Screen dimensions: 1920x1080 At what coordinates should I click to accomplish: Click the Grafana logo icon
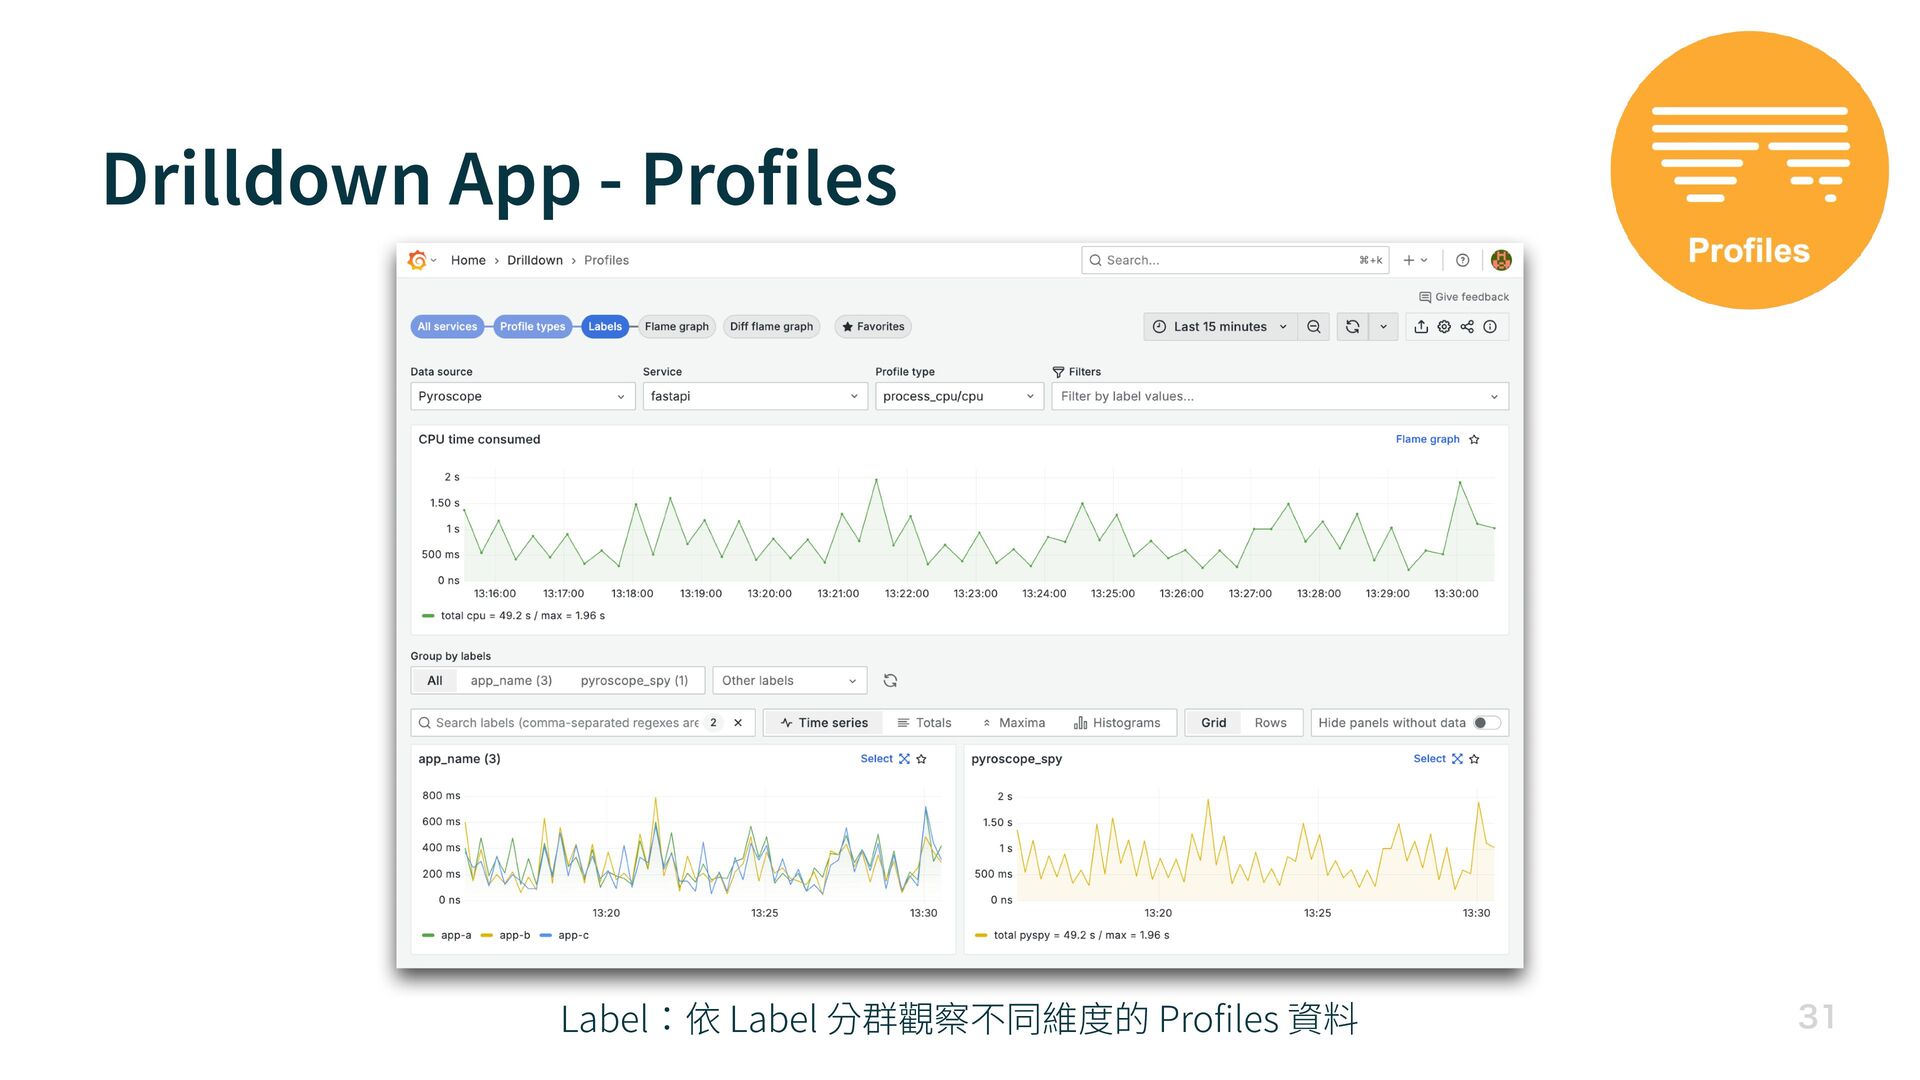pos(417,260)
